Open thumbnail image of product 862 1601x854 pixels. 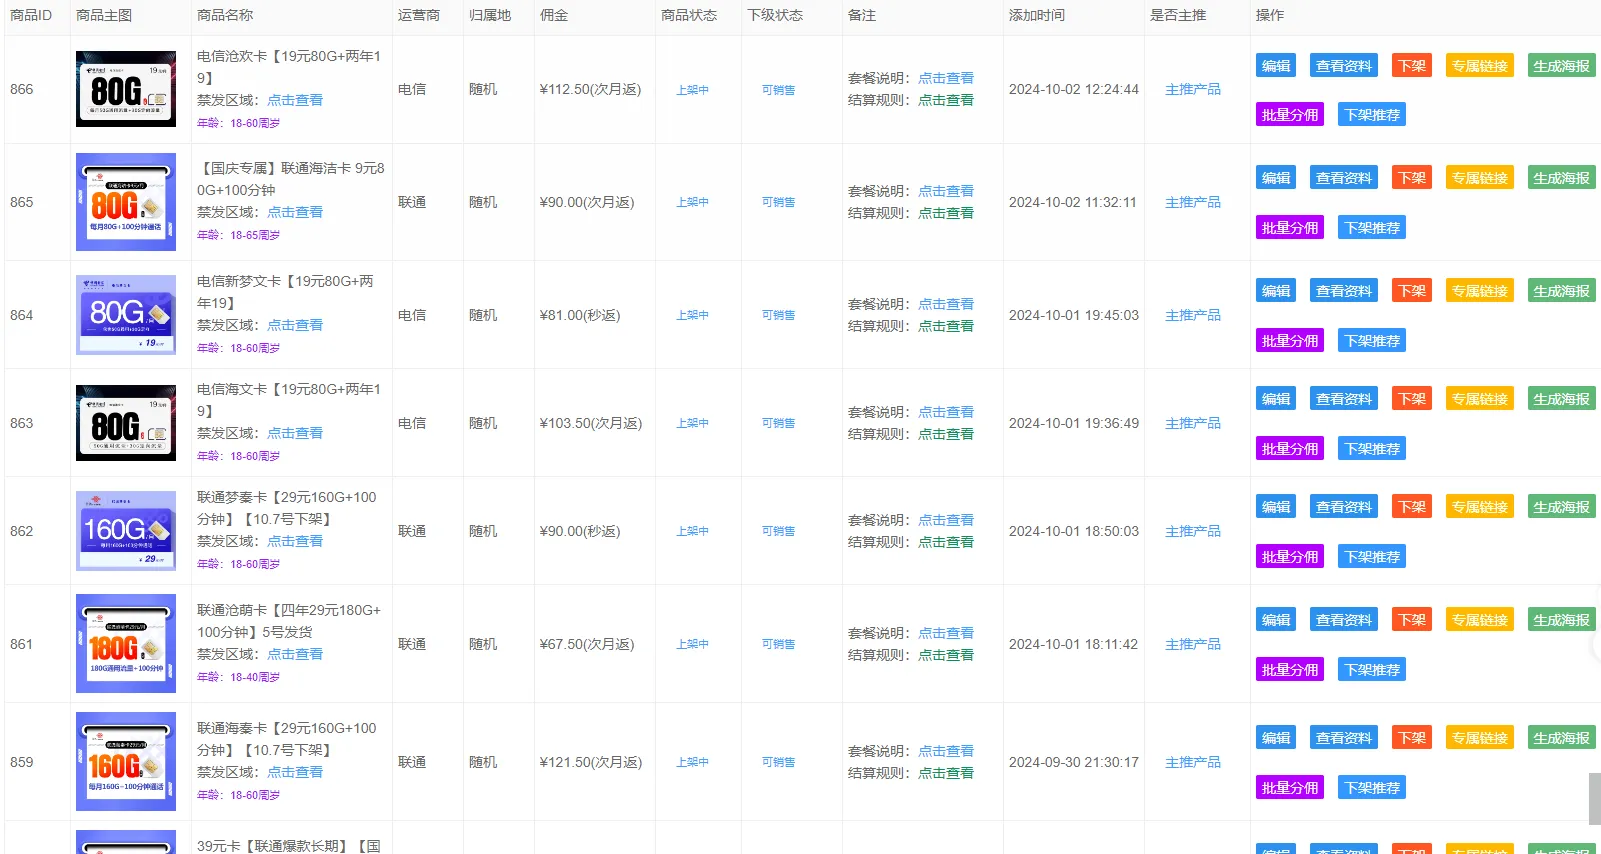(x=126, y=531)
